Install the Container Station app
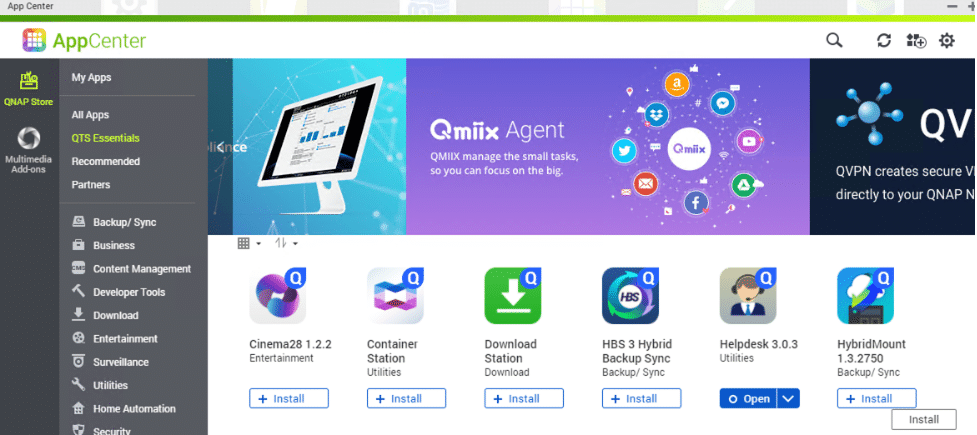The height and width of the screenshot is (435, 977). click(406, 399)
